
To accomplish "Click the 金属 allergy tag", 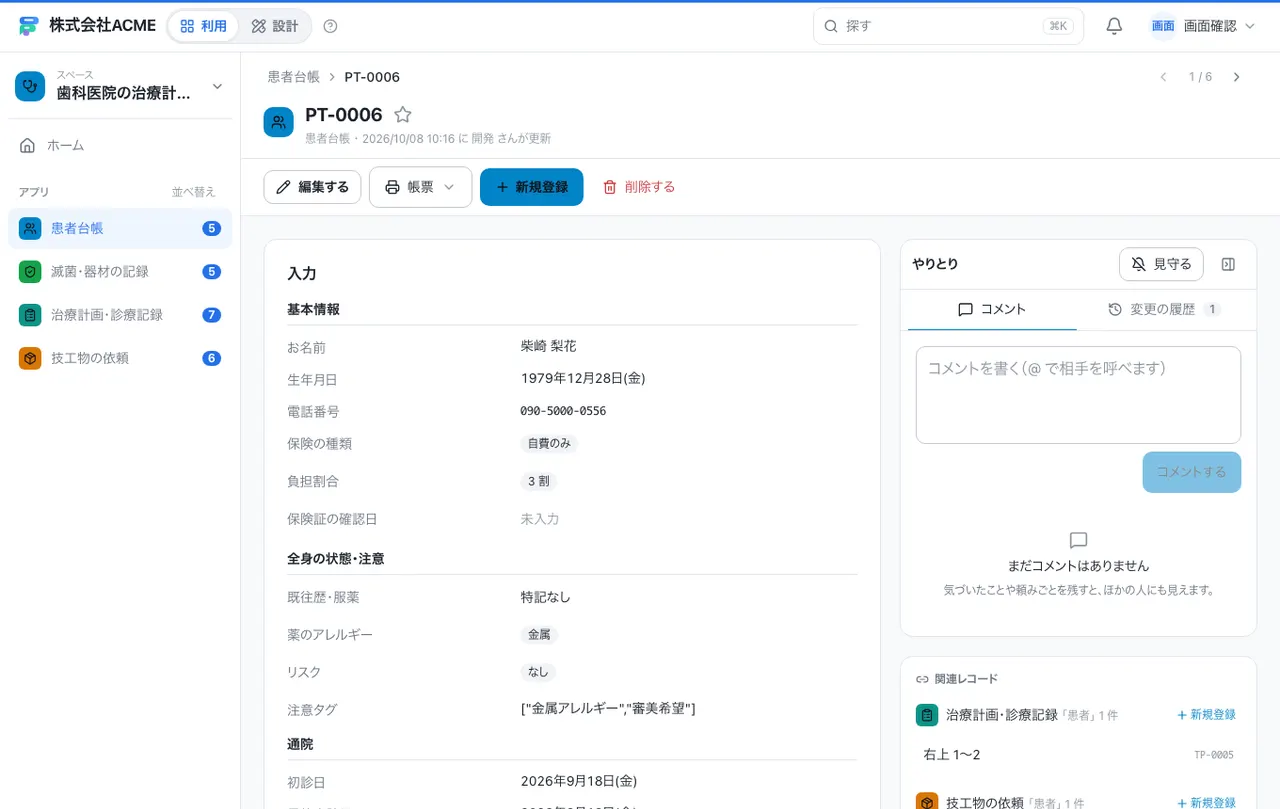I will pyautogui.click(x=539, y=634).
